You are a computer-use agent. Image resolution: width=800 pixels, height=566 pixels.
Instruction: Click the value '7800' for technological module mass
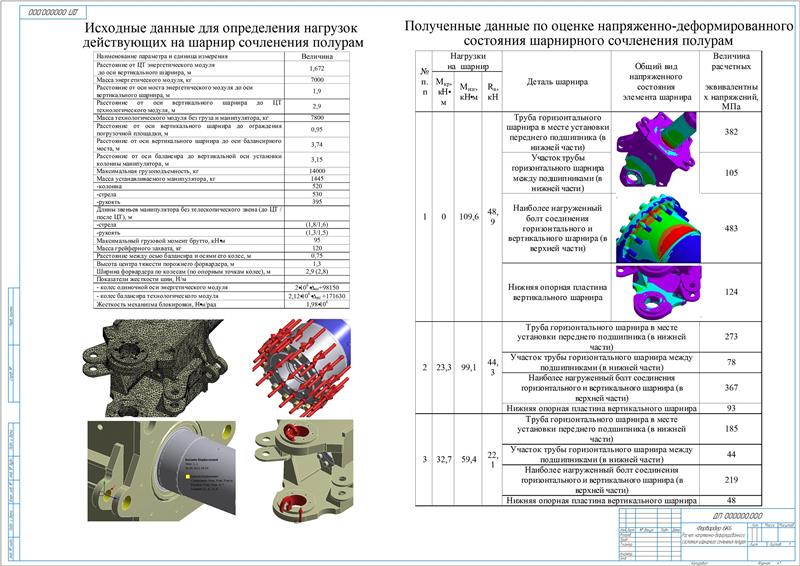[x=317, y=117]
